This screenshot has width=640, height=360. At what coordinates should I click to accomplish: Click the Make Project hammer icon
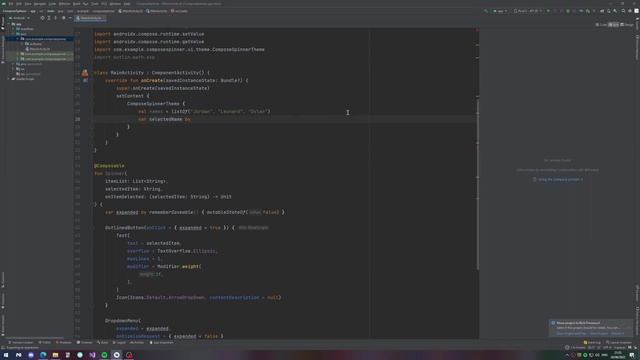[x=486, y=11]
